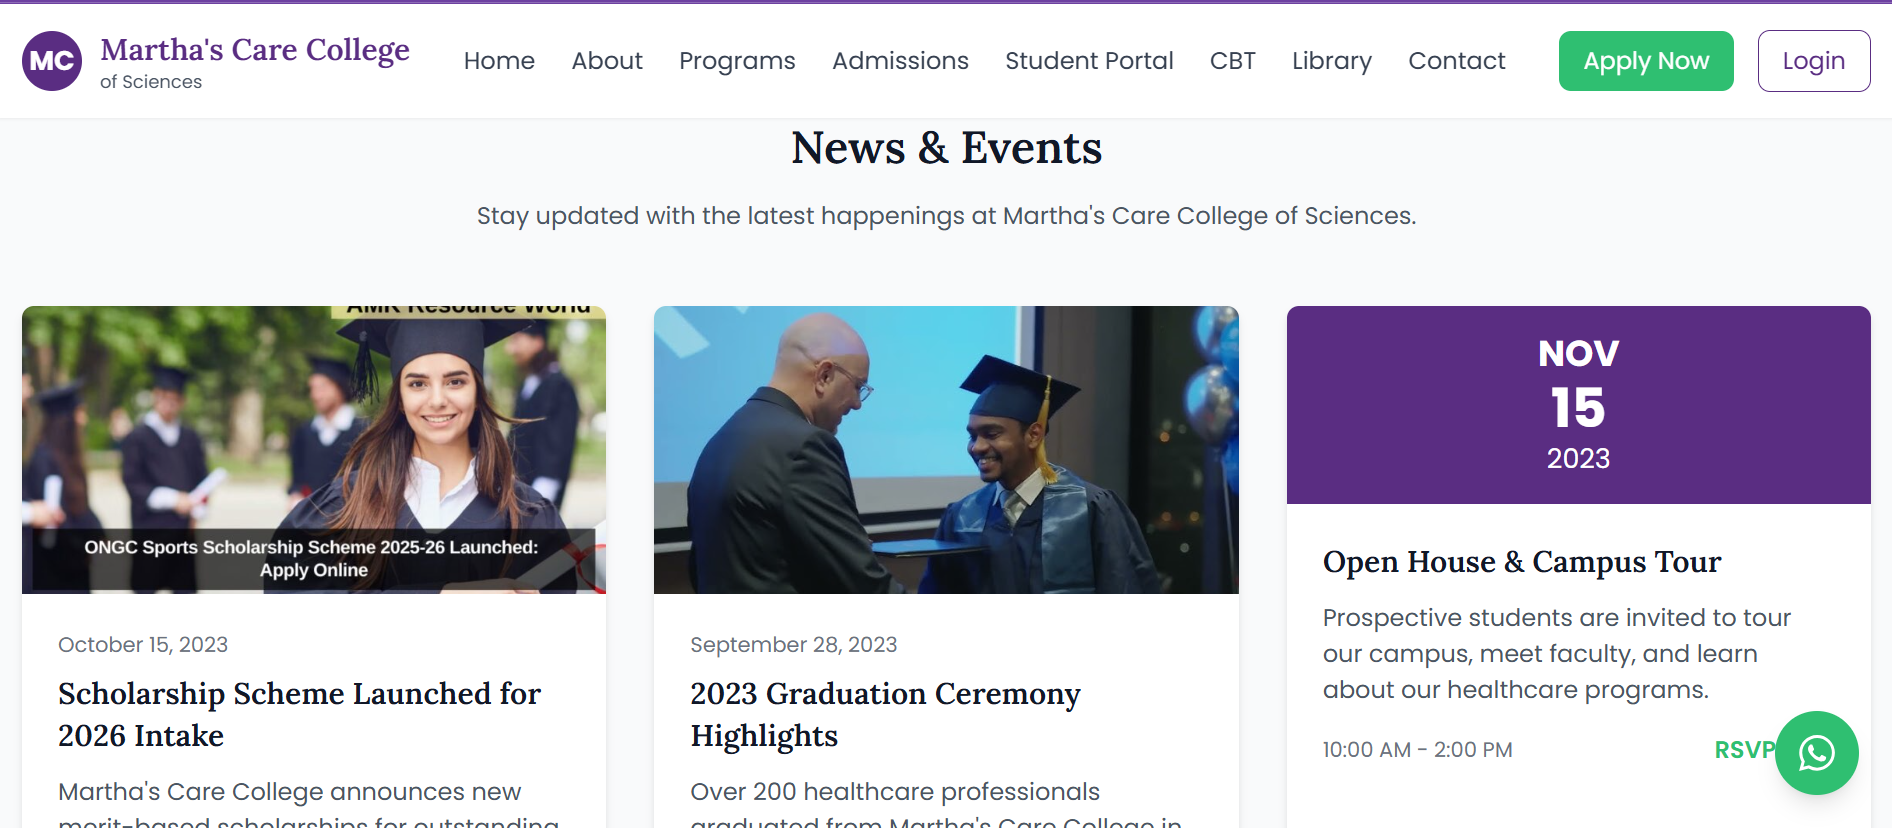Click the Login button

pos(1813,61)
